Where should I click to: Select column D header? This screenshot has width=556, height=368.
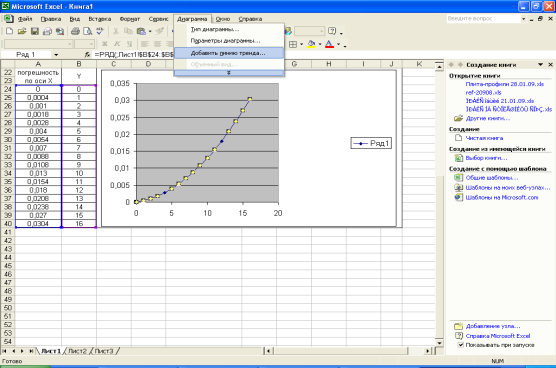pos(148,64)
